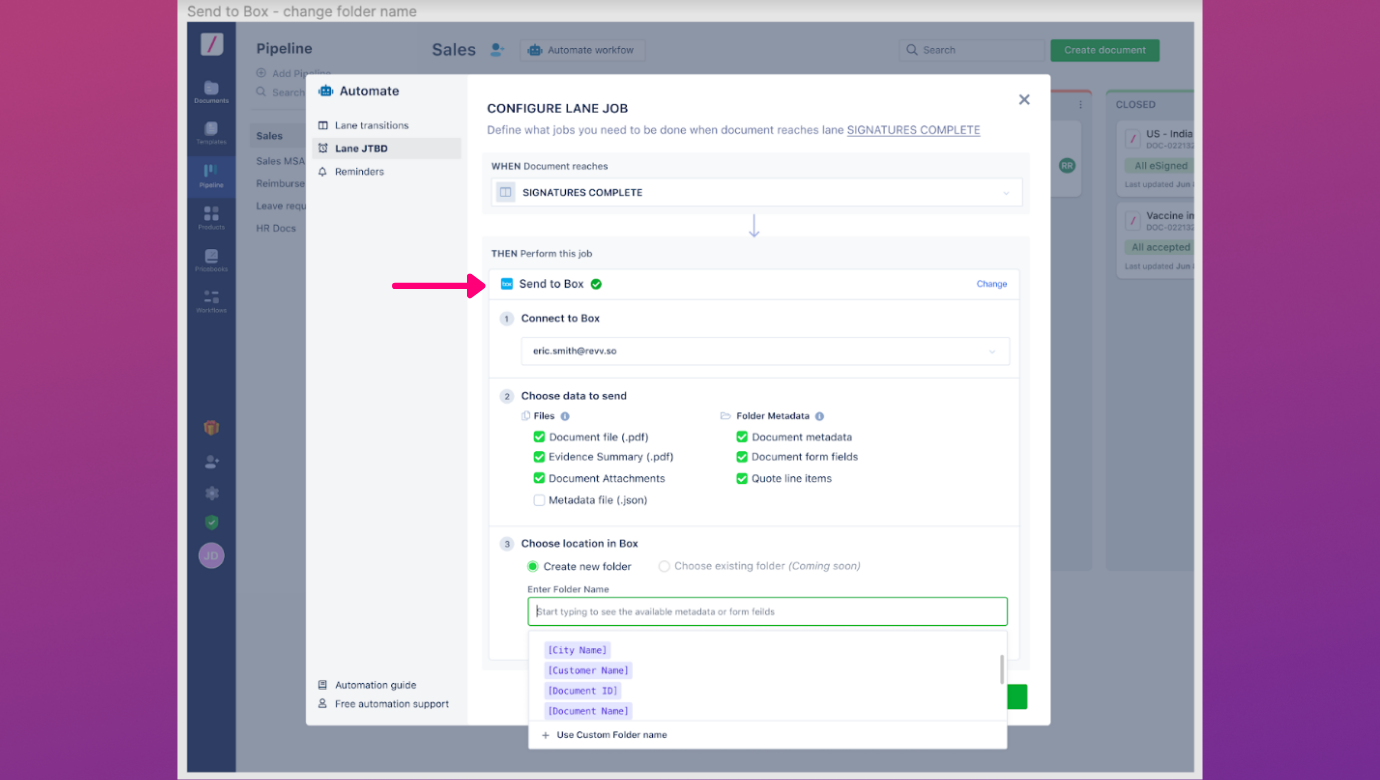The height and width of the screenshot is (780, 1380).
Task: Click the Box logo icon
Action: tap(507, 284)
